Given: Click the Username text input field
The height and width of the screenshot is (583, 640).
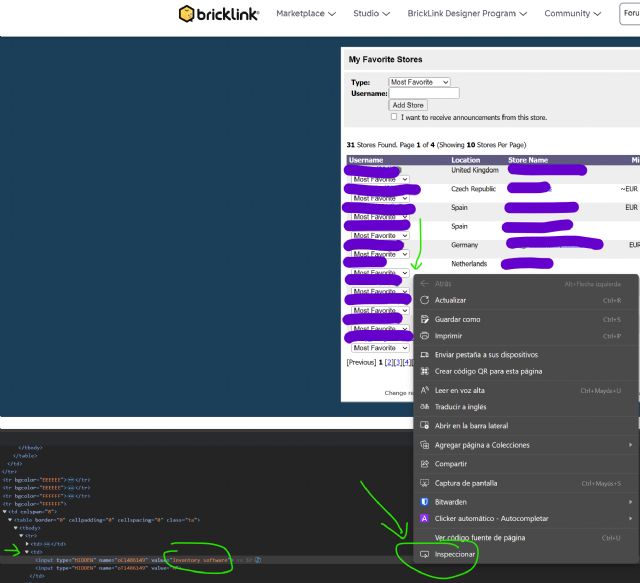Looking at the screenshot, I should [424, 93].
